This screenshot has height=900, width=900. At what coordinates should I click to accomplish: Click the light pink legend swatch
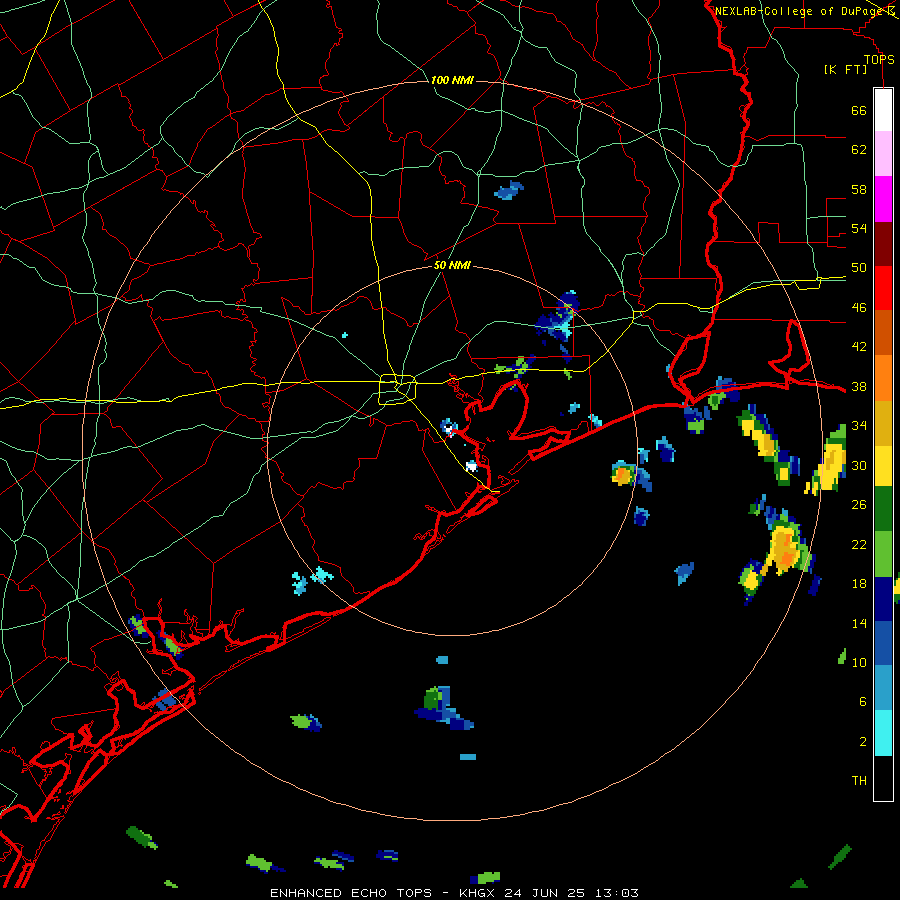point(883,153)
